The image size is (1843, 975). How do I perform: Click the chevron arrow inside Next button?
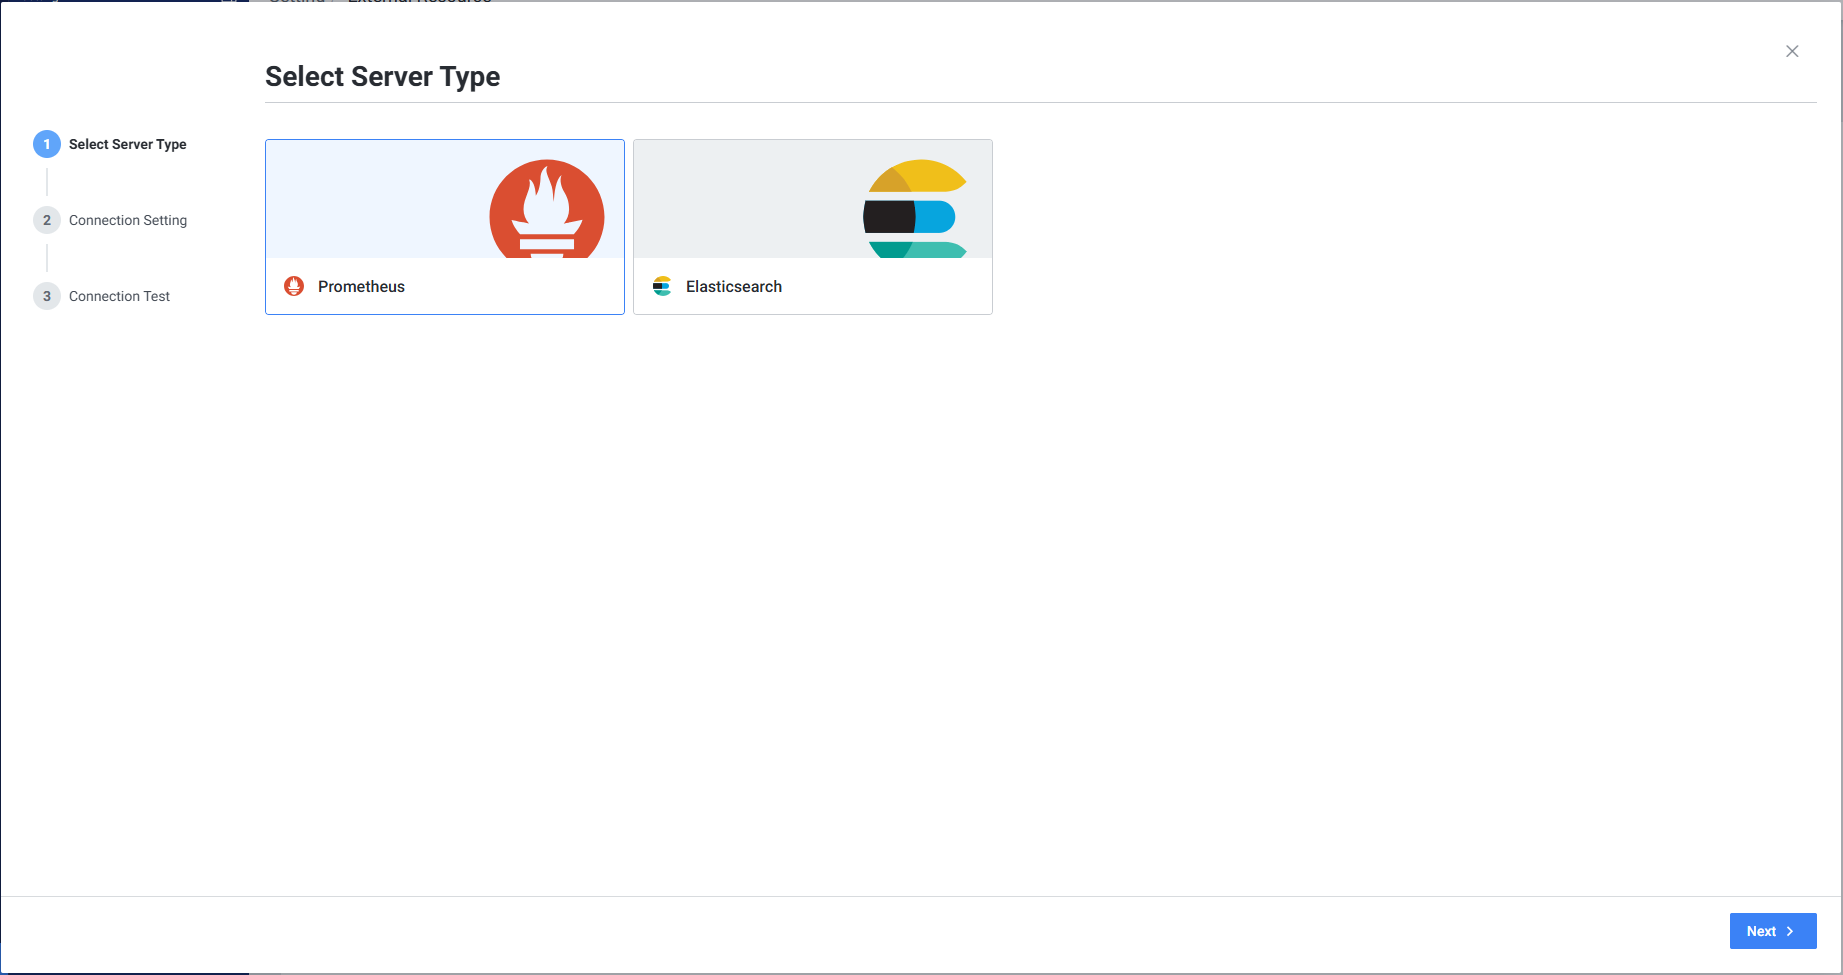1790,931
